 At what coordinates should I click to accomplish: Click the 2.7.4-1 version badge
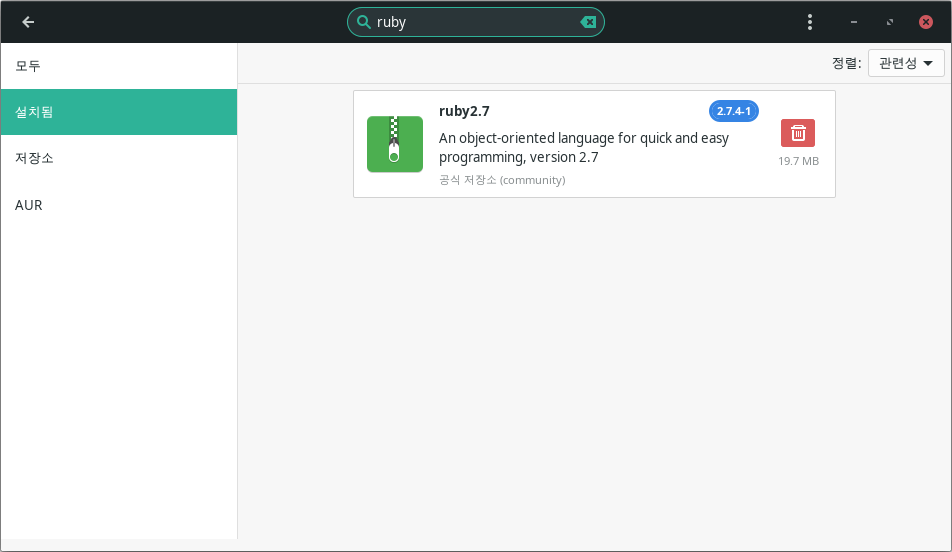click(733, 111)
